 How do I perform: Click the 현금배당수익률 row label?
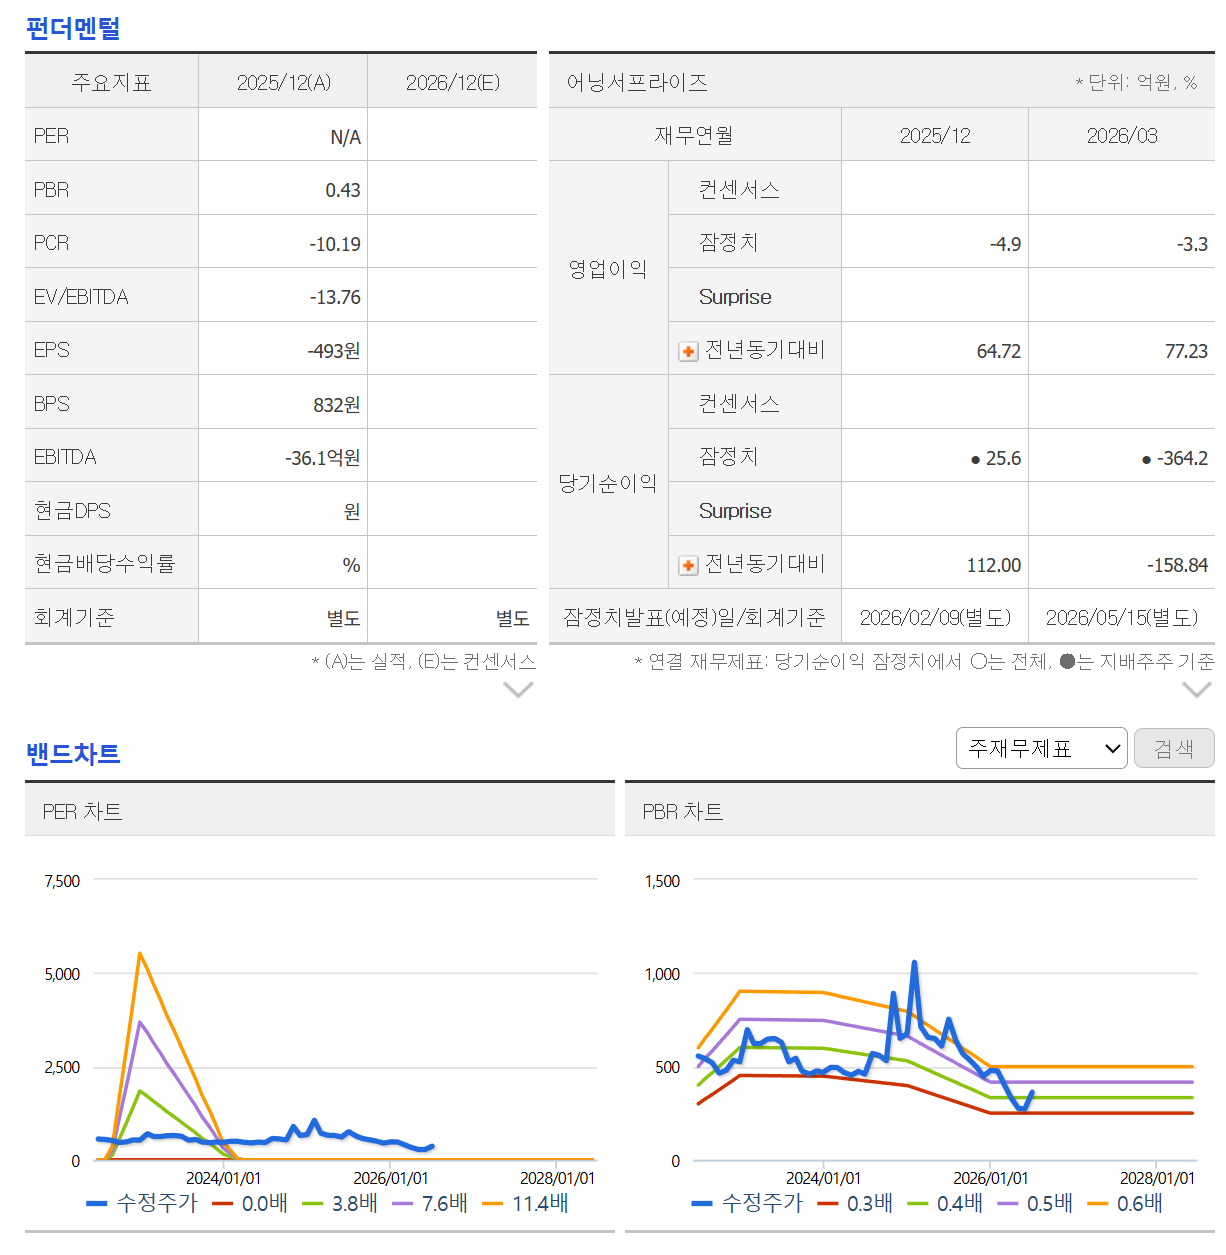pos(104,564)
